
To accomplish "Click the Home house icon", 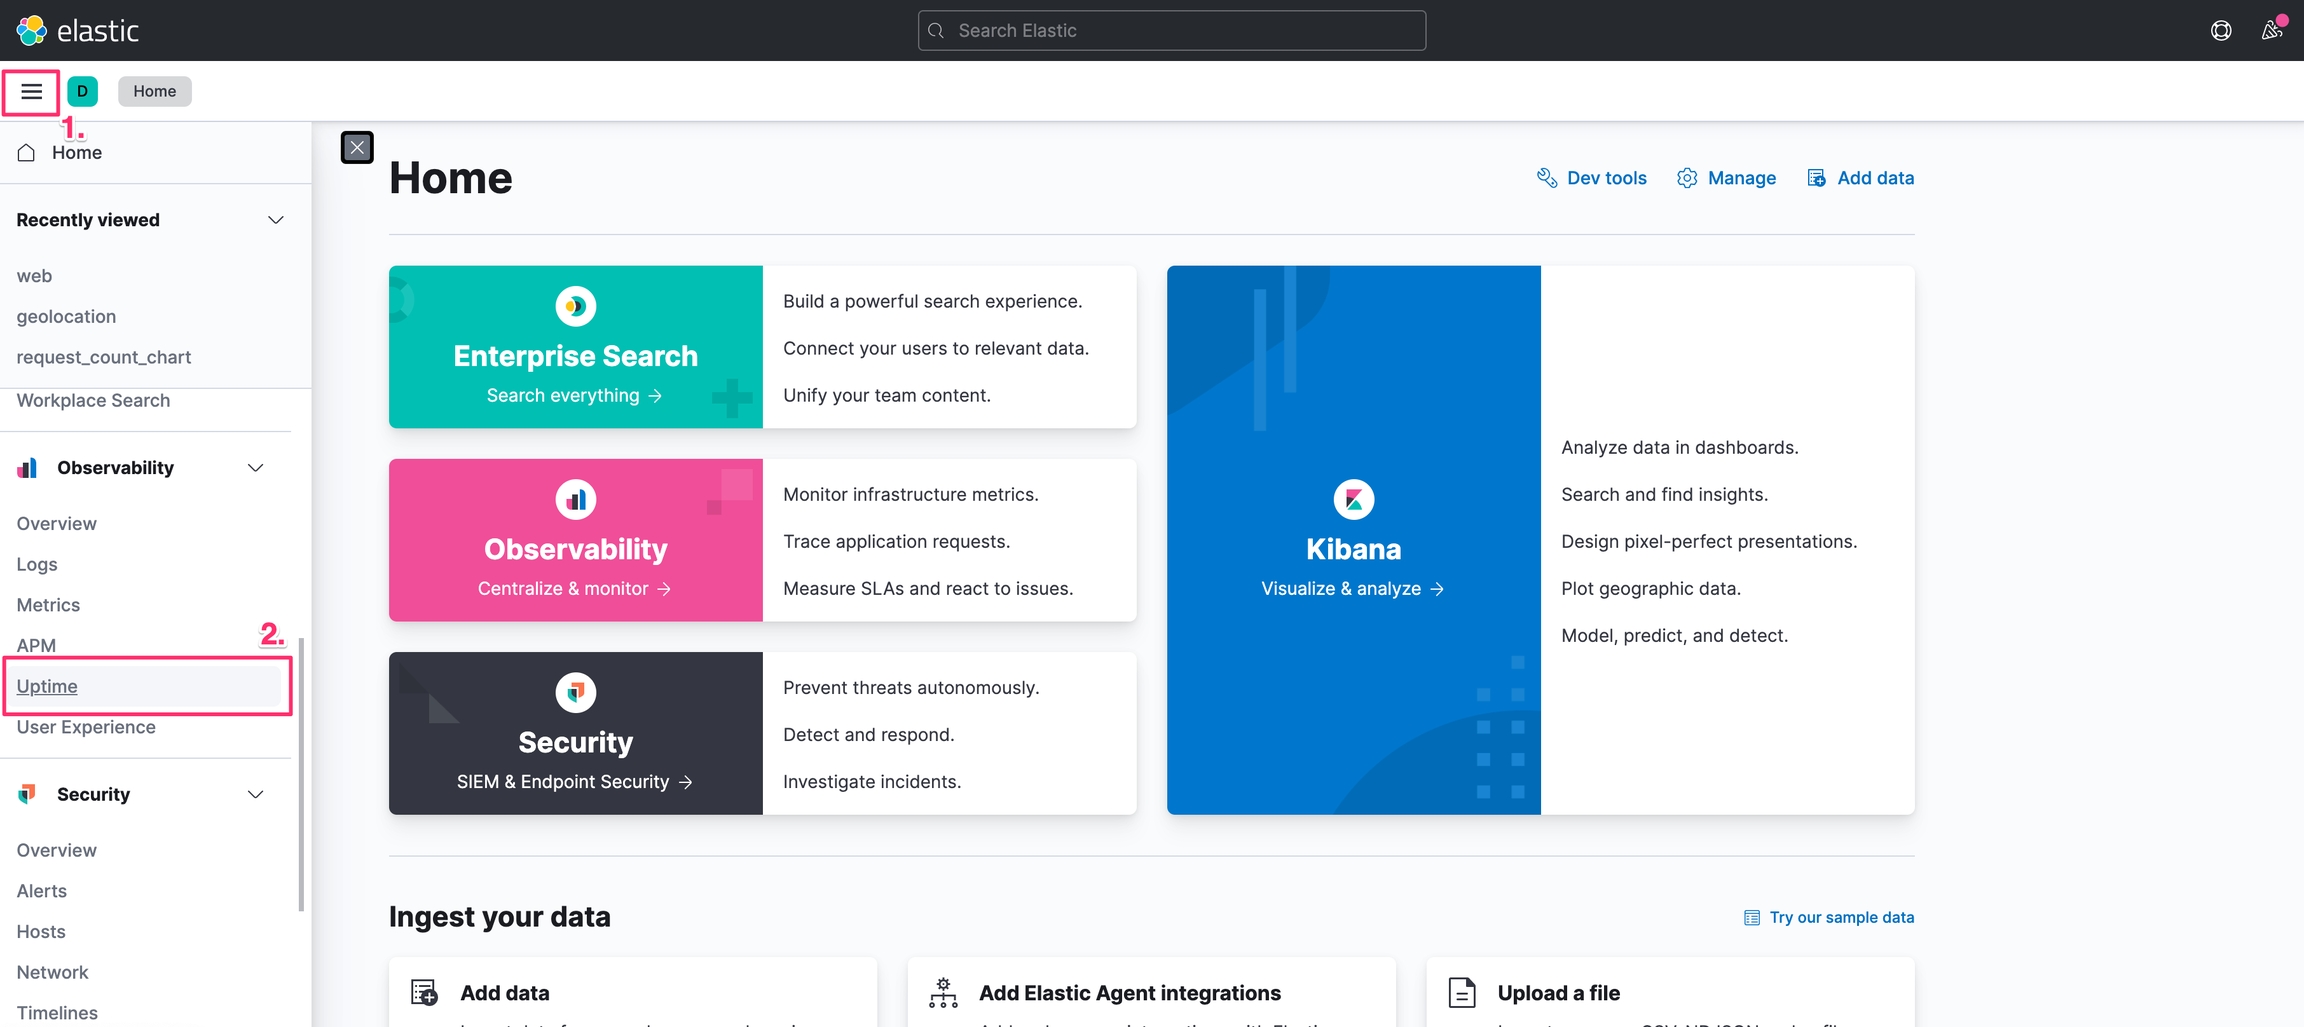I will tap(26, 152).
